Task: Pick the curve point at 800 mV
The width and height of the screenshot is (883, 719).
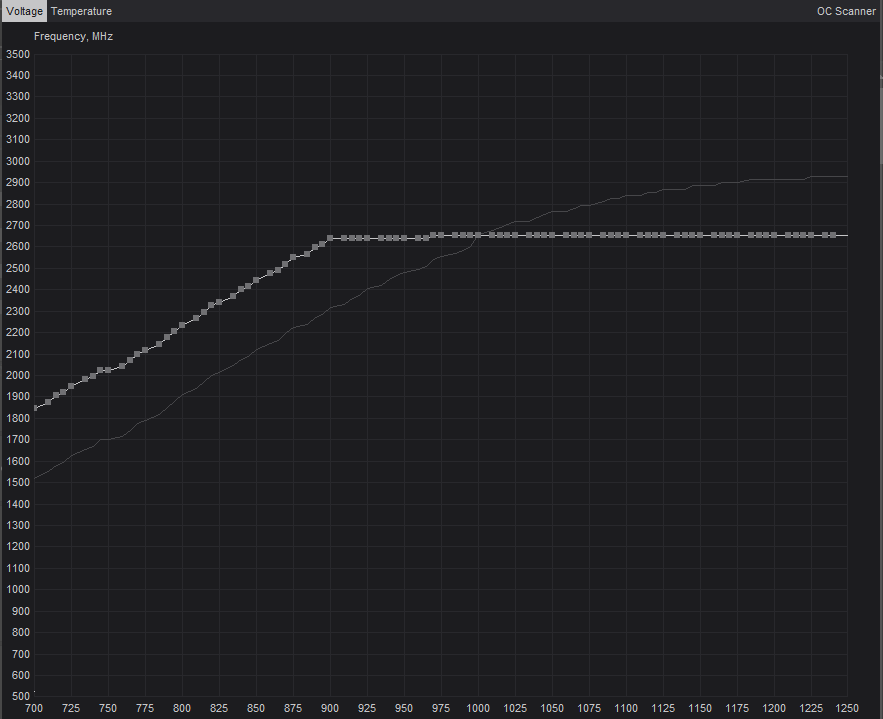Action: pyautogui.click(x=182, y=325)
